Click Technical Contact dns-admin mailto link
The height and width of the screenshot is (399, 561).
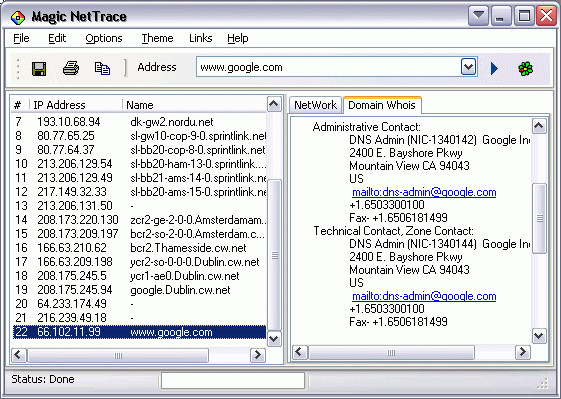tap(424, 296)
